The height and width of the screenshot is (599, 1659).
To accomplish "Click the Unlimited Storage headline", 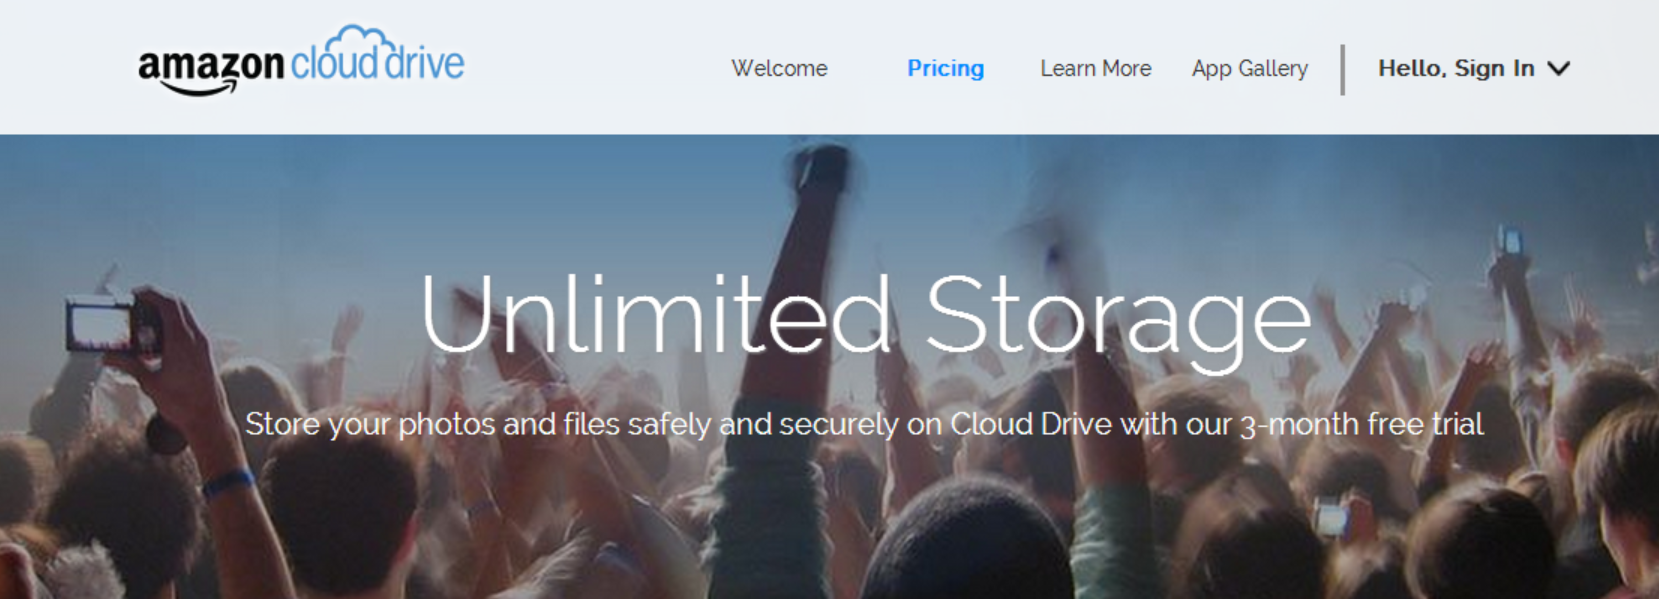I will tap(865, 316).
